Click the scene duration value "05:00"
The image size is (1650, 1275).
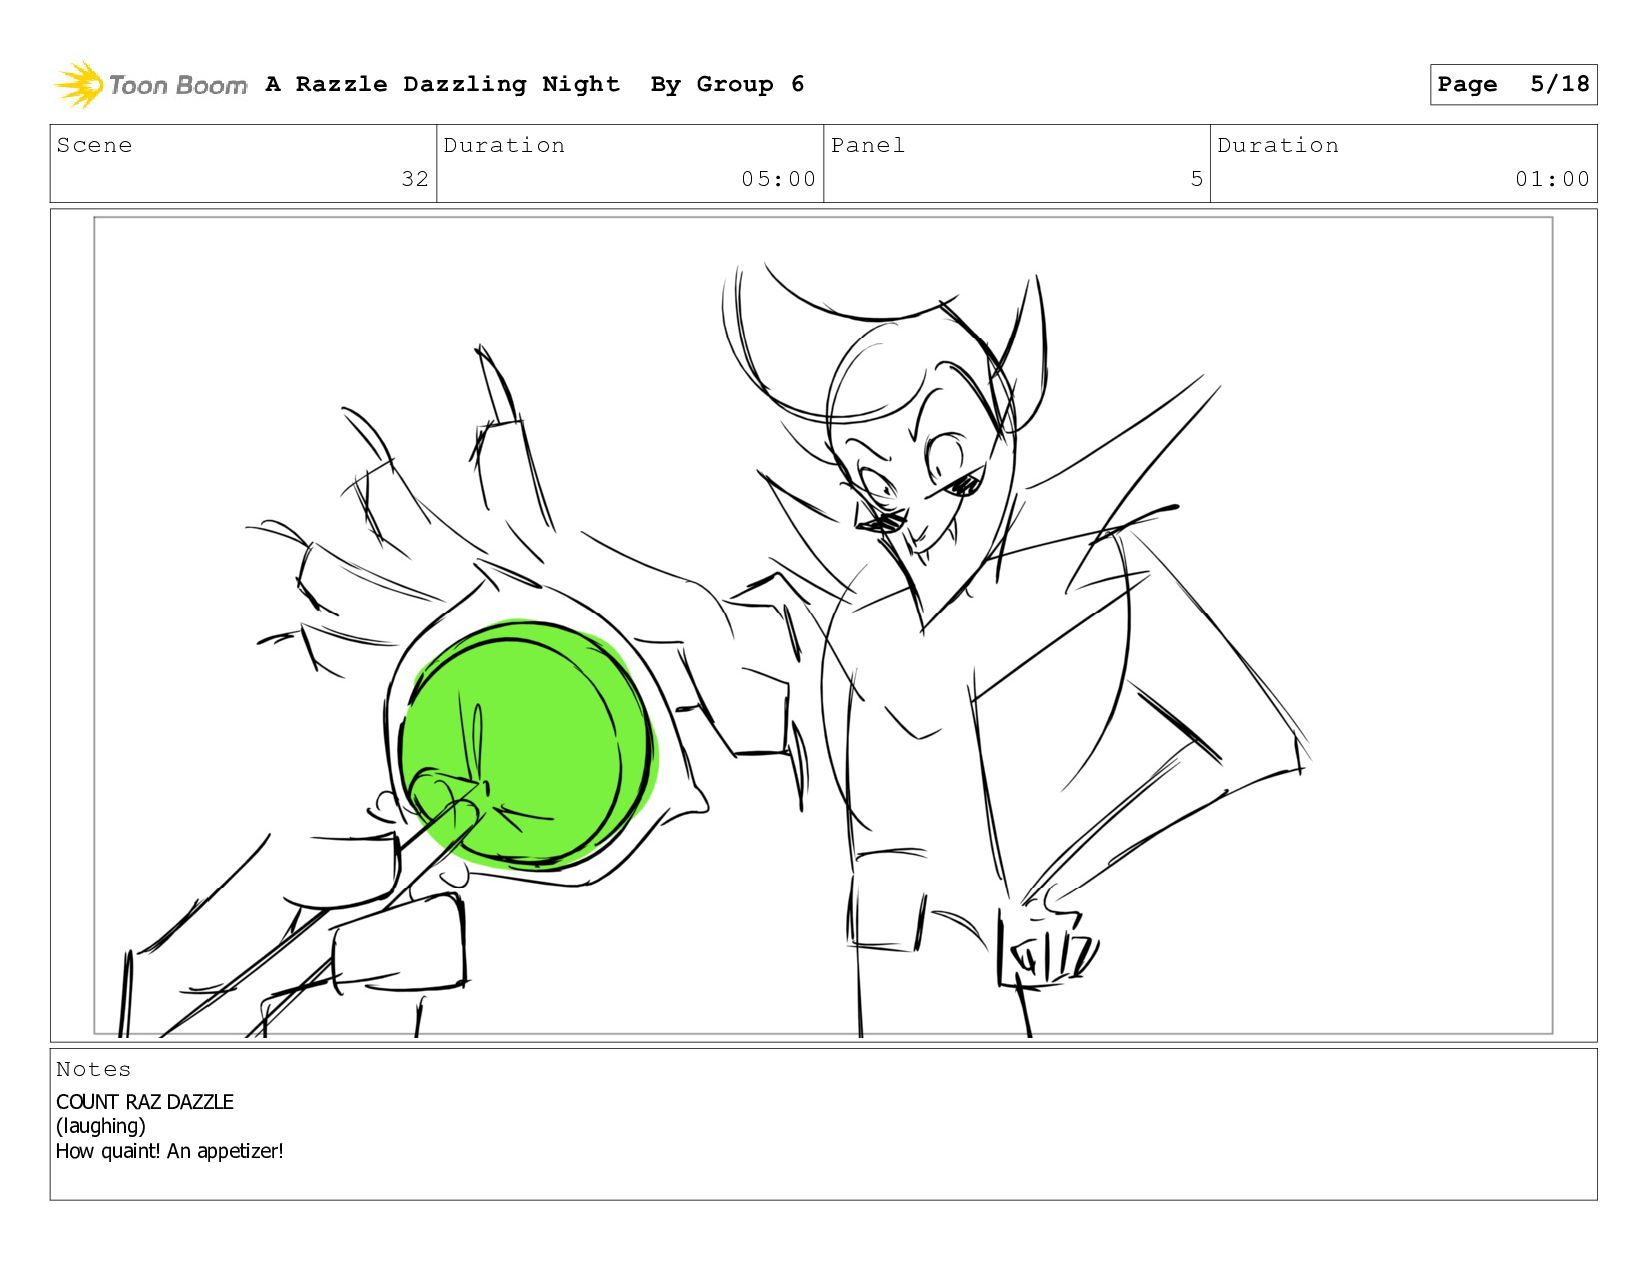[778, 179]
